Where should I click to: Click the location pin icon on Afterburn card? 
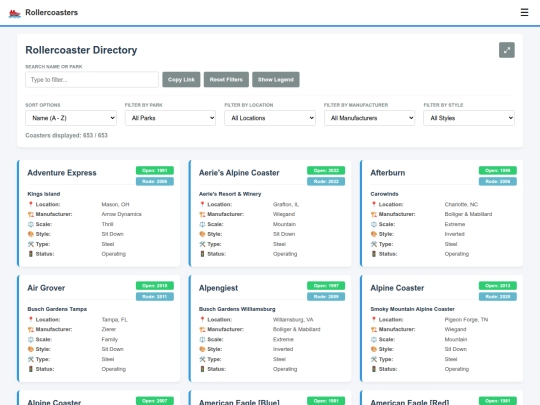[x=374, y=204]
